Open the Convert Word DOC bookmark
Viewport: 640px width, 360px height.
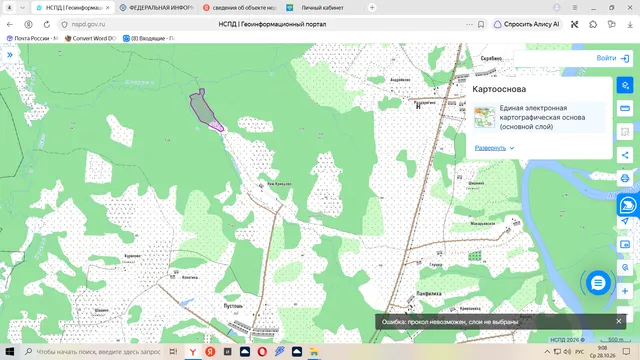[91, 38]
